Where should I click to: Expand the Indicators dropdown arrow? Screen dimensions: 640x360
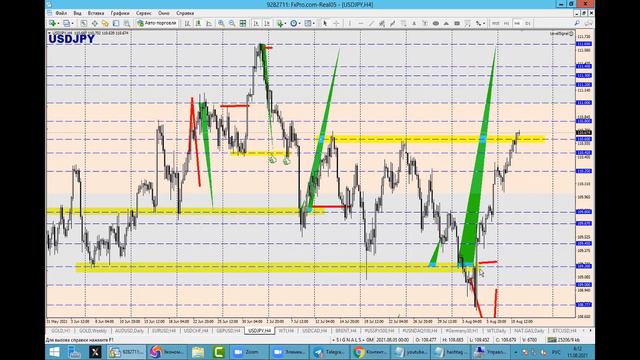point(286,23)
